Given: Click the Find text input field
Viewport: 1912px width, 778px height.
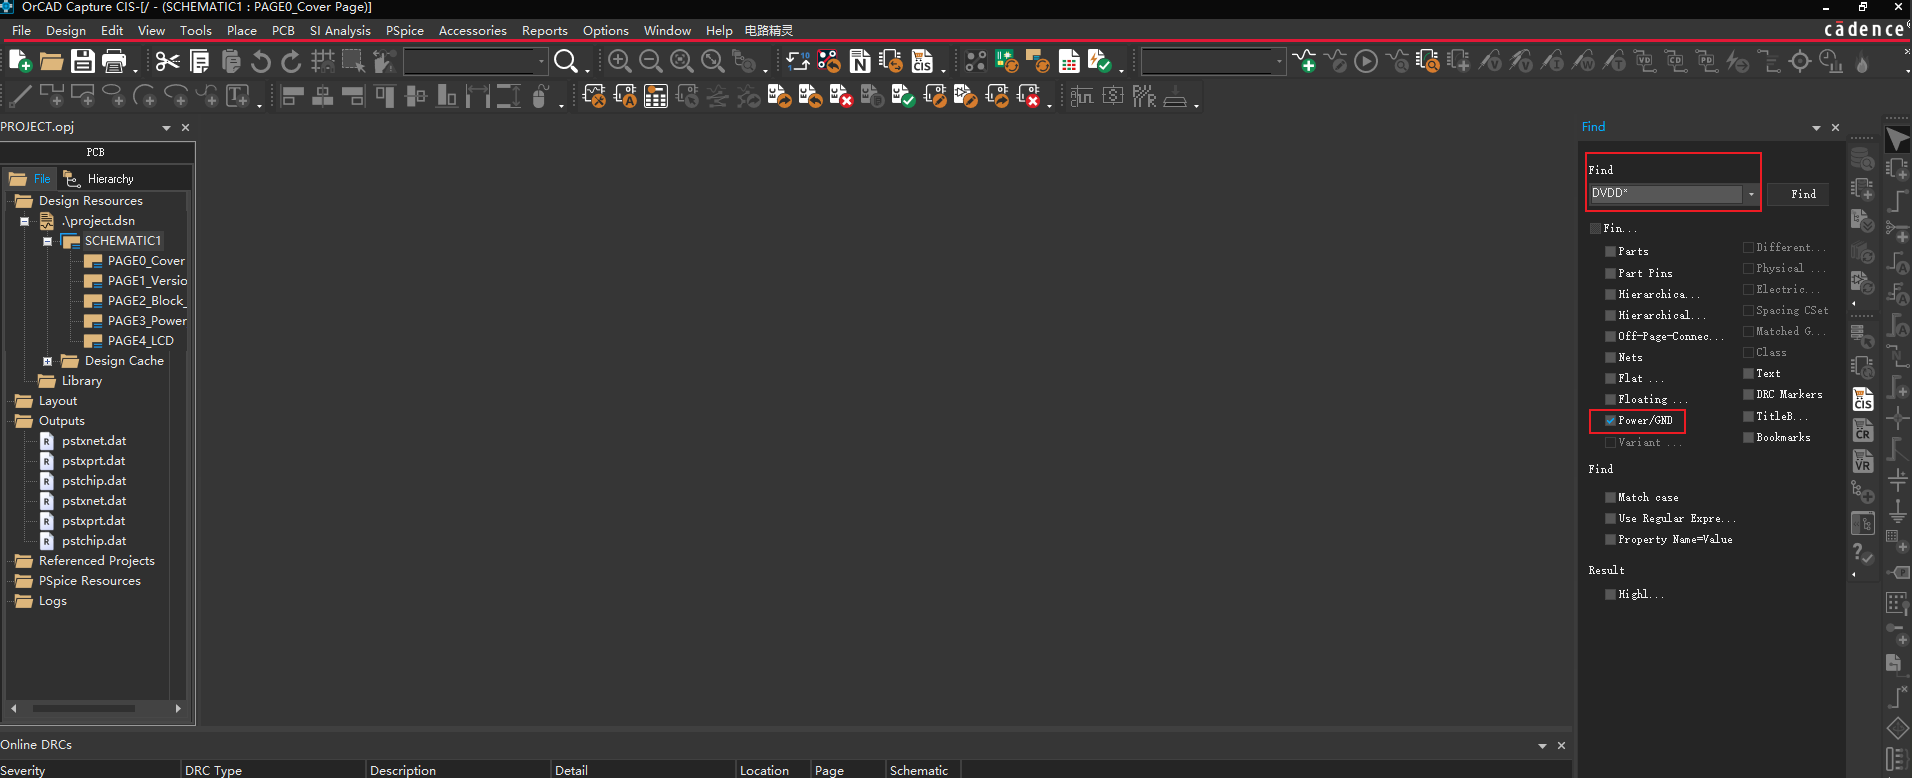Looking at the screenshot, I should 1666,194.
